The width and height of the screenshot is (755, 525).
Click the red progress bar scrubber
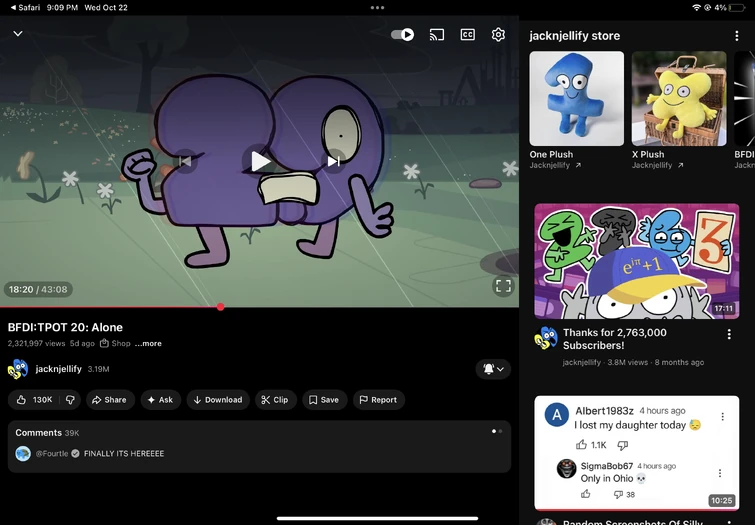click(220, 307)
